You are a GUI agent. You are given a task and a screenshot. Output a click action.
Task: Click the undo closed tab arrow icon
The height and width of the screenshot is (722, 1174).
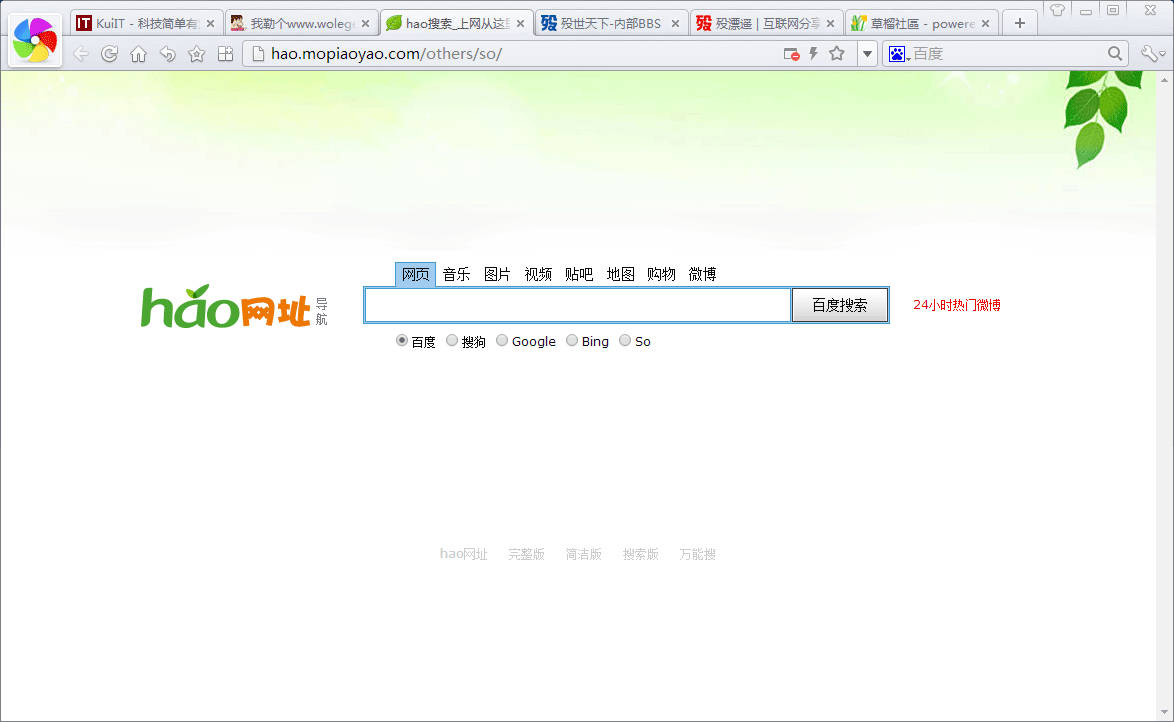tap(168, 54)
